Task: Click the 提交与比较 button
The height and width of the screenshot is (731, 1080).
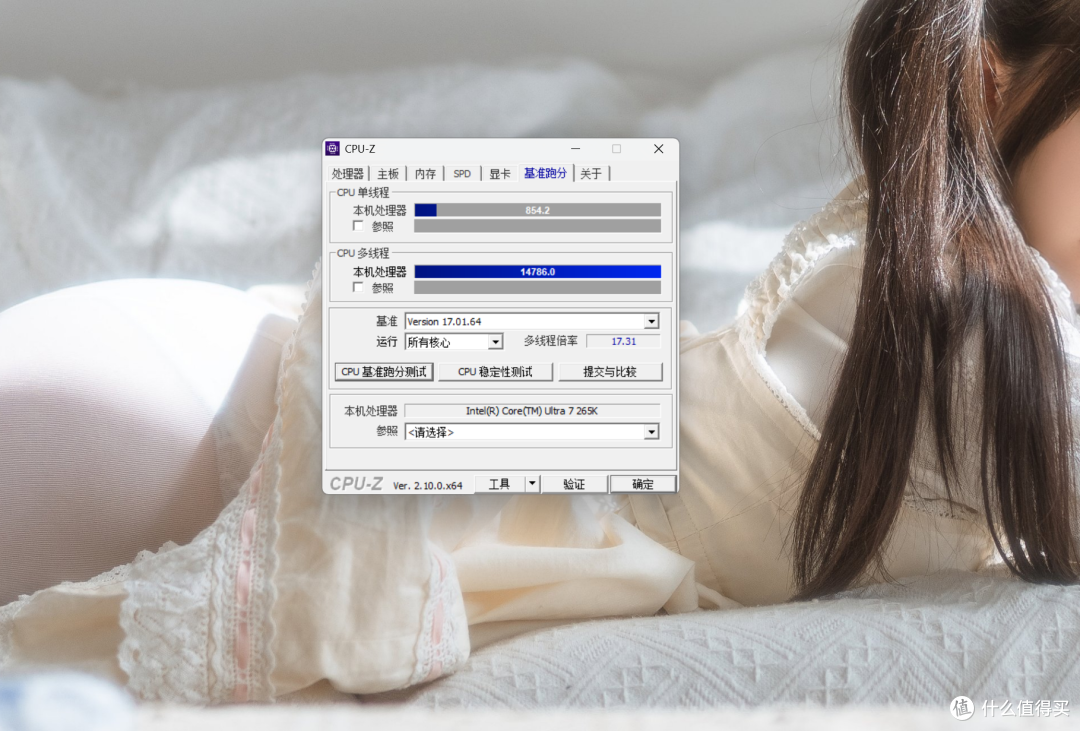Action: pyautogui.click(x=610, y=372)
